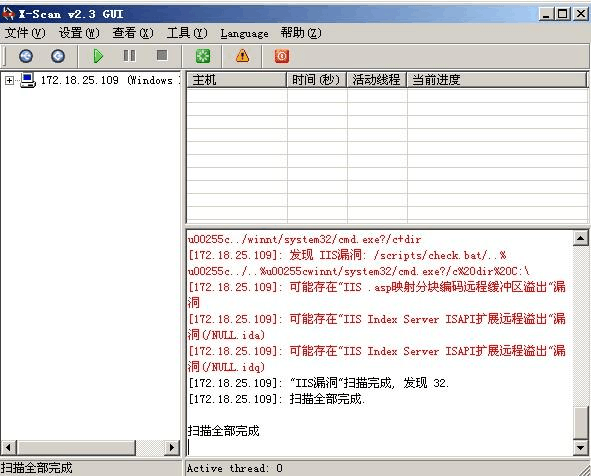Expand the 172.18.25.109 host tree node
Screen dimensions: 591x476
(x=9, y=80)
